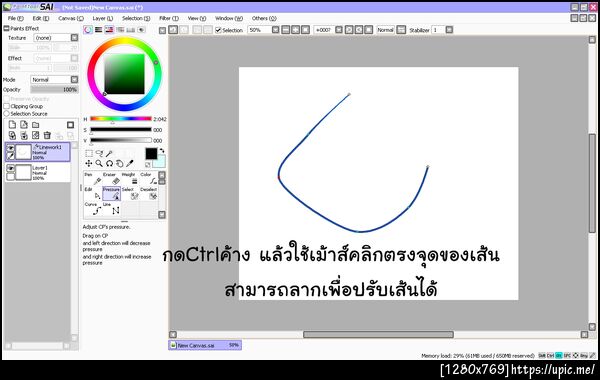Viewport: 600px width, 380px height.
Task: Open the Stabilizer value dropdown
Action: click(x=449, y=29)
